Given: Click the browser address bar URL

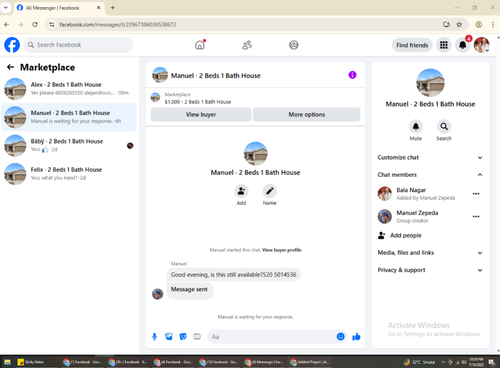Looking at the screenshot, I should tap(118, 25).
